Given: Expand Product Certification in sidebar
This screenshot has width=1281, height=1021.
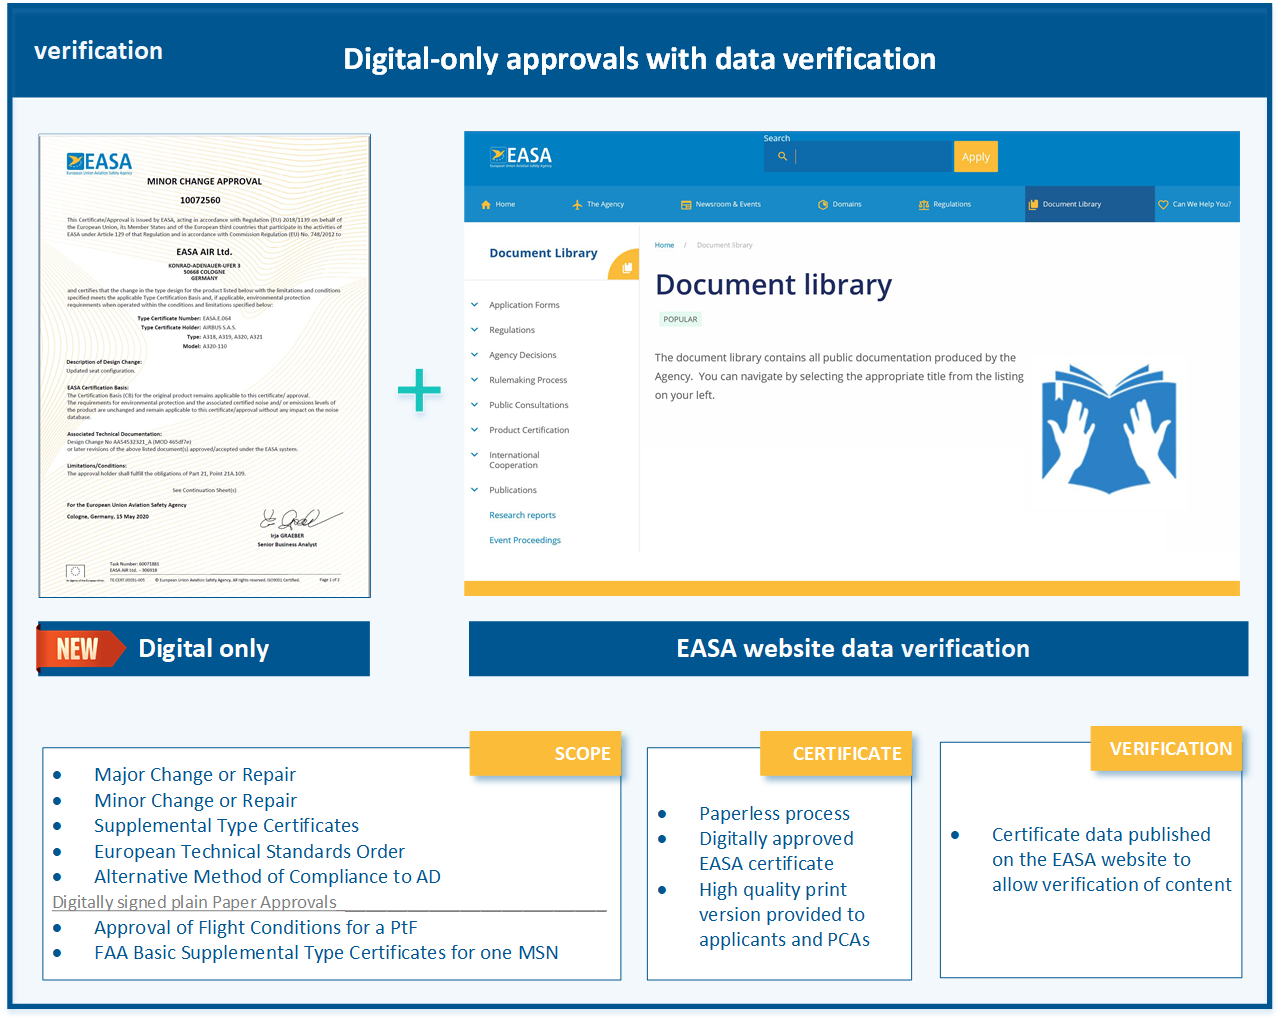Looking at the screenshot, I should click(x=475, y=430).
